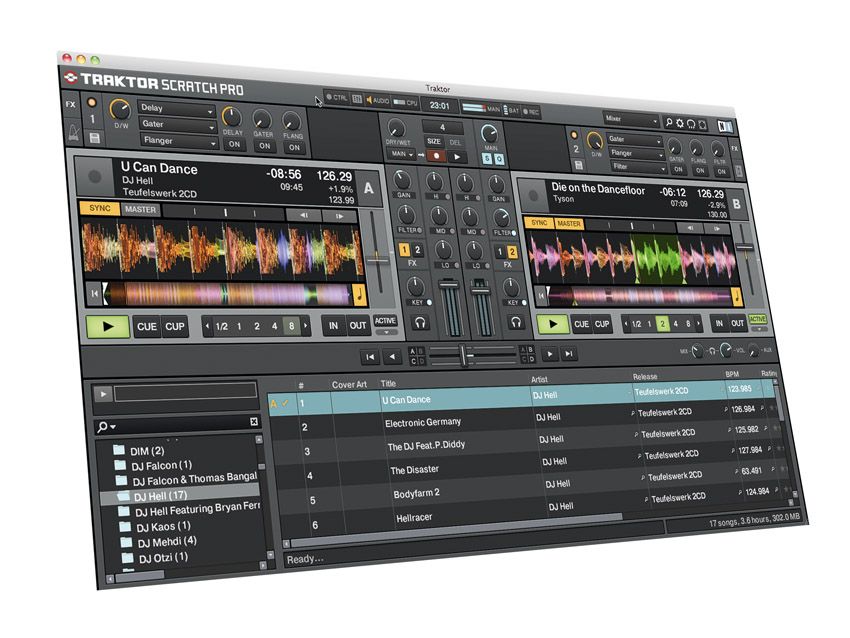Toggle SYNC on deck A
Image resolution: width=850 pixels, height=638 pixels.
pos(100,208)
